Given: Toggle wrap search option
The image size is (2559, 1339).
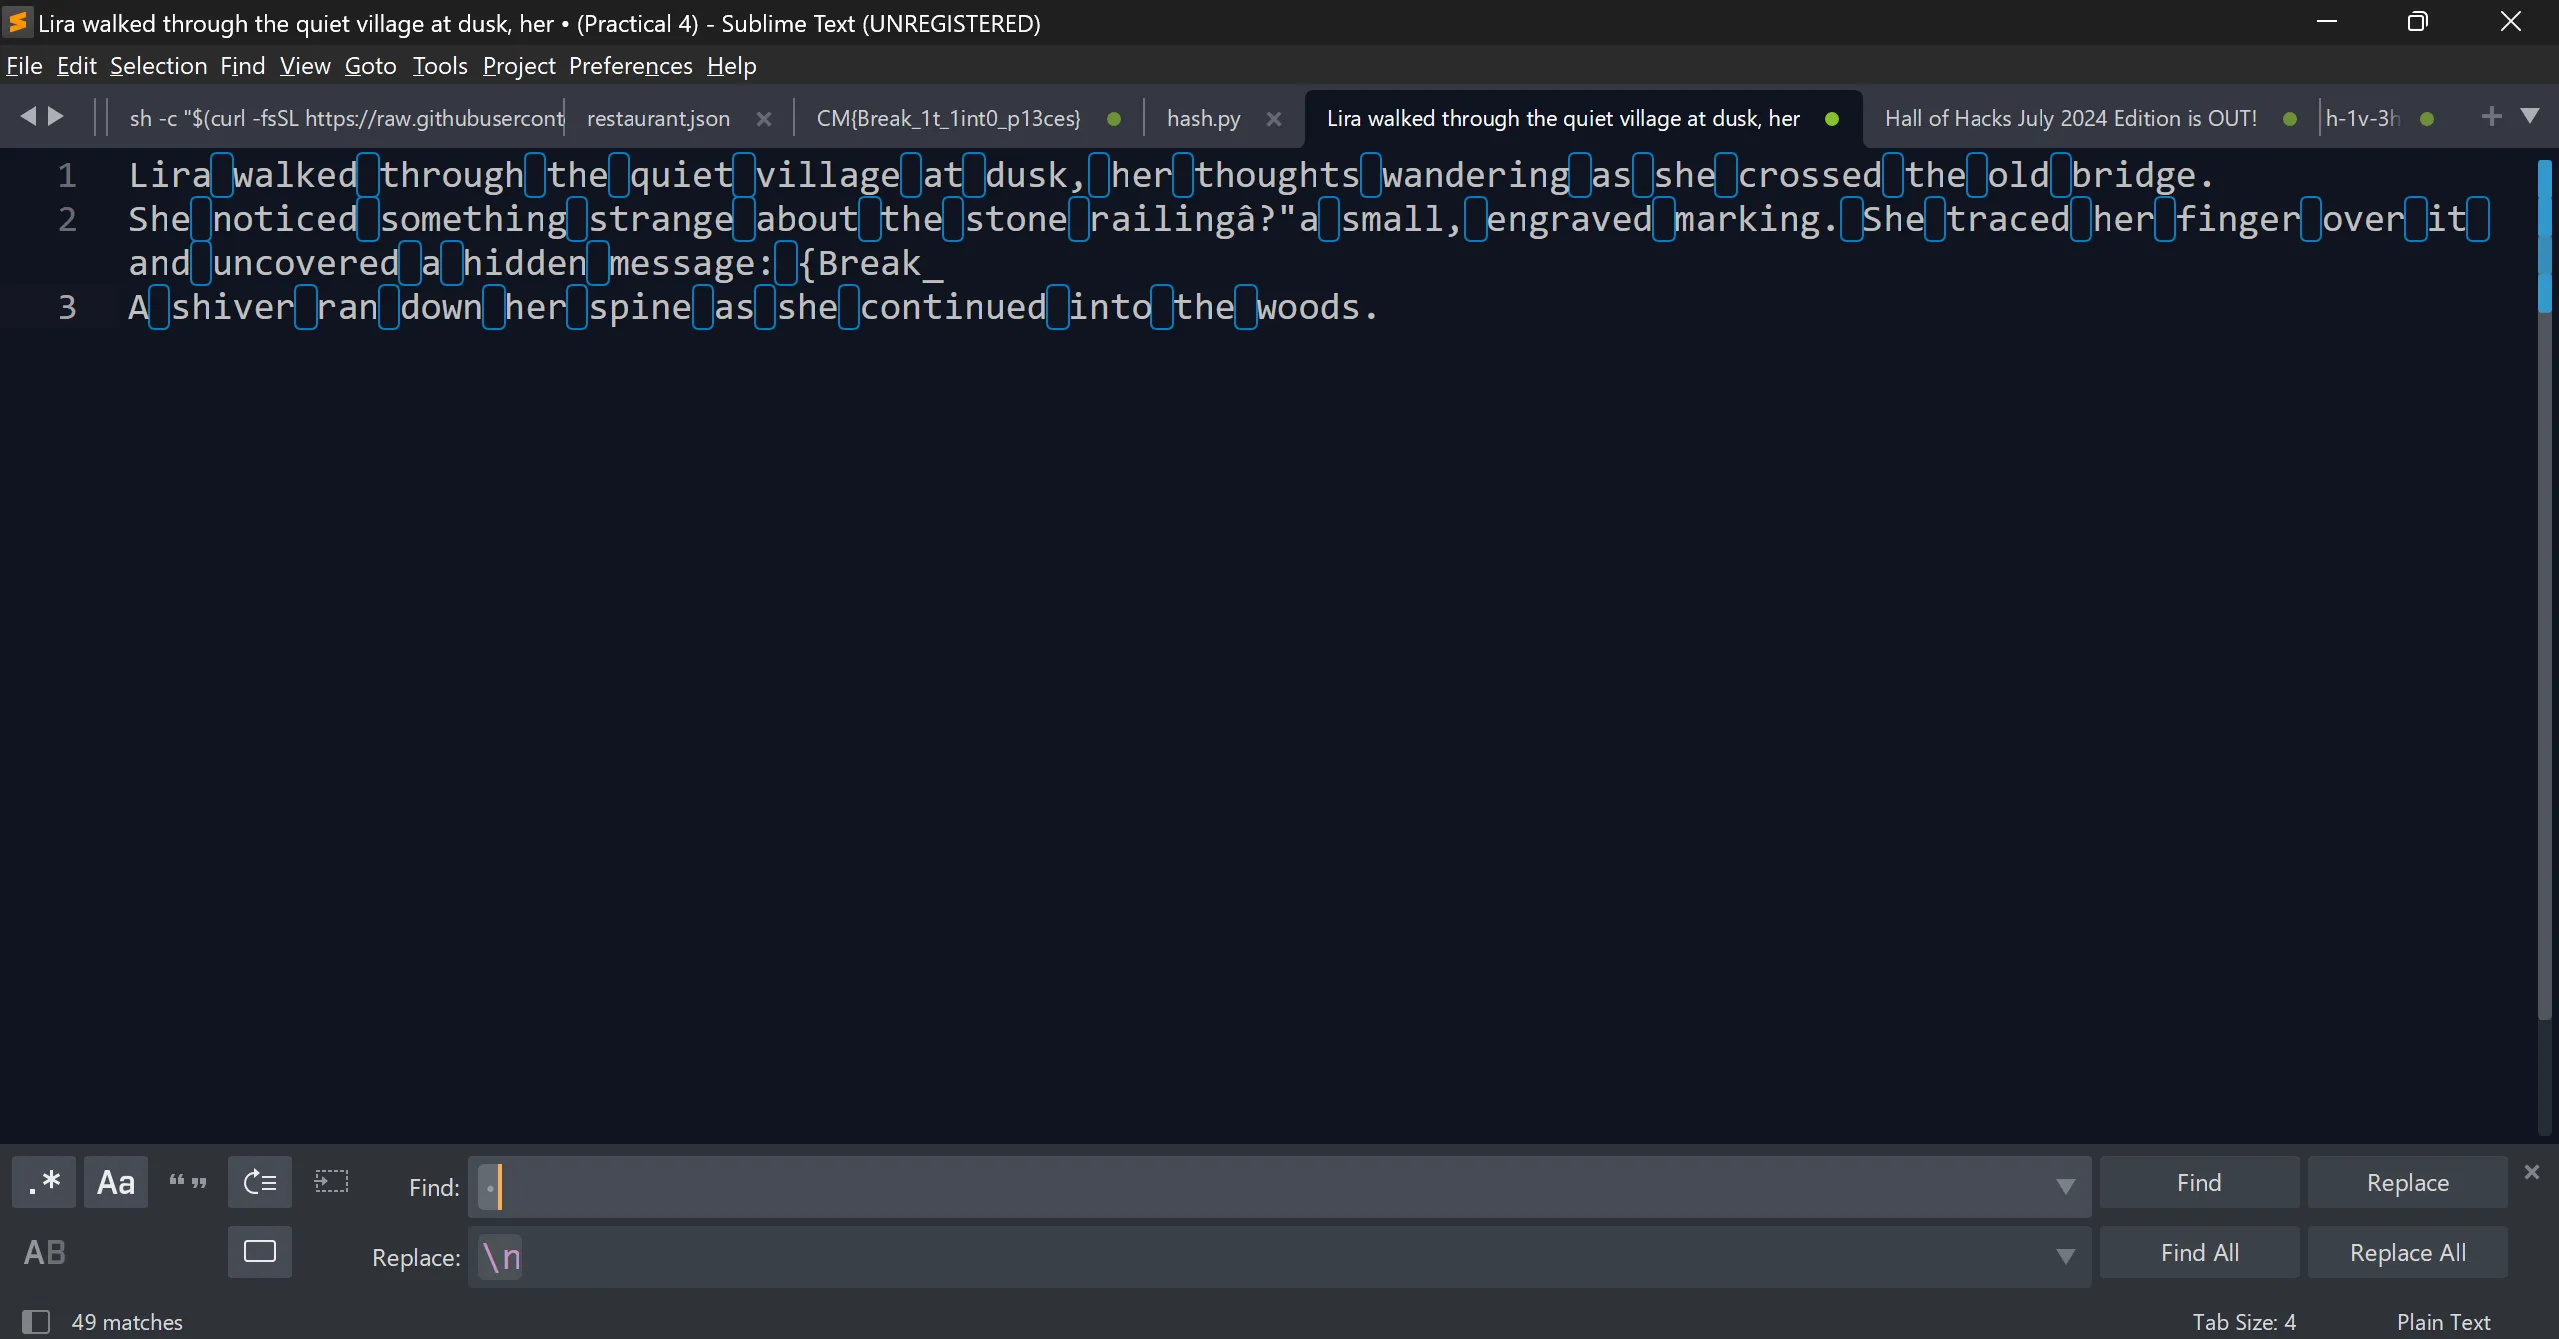Looking at the screenshot, I should click(x=260, y=1182).
